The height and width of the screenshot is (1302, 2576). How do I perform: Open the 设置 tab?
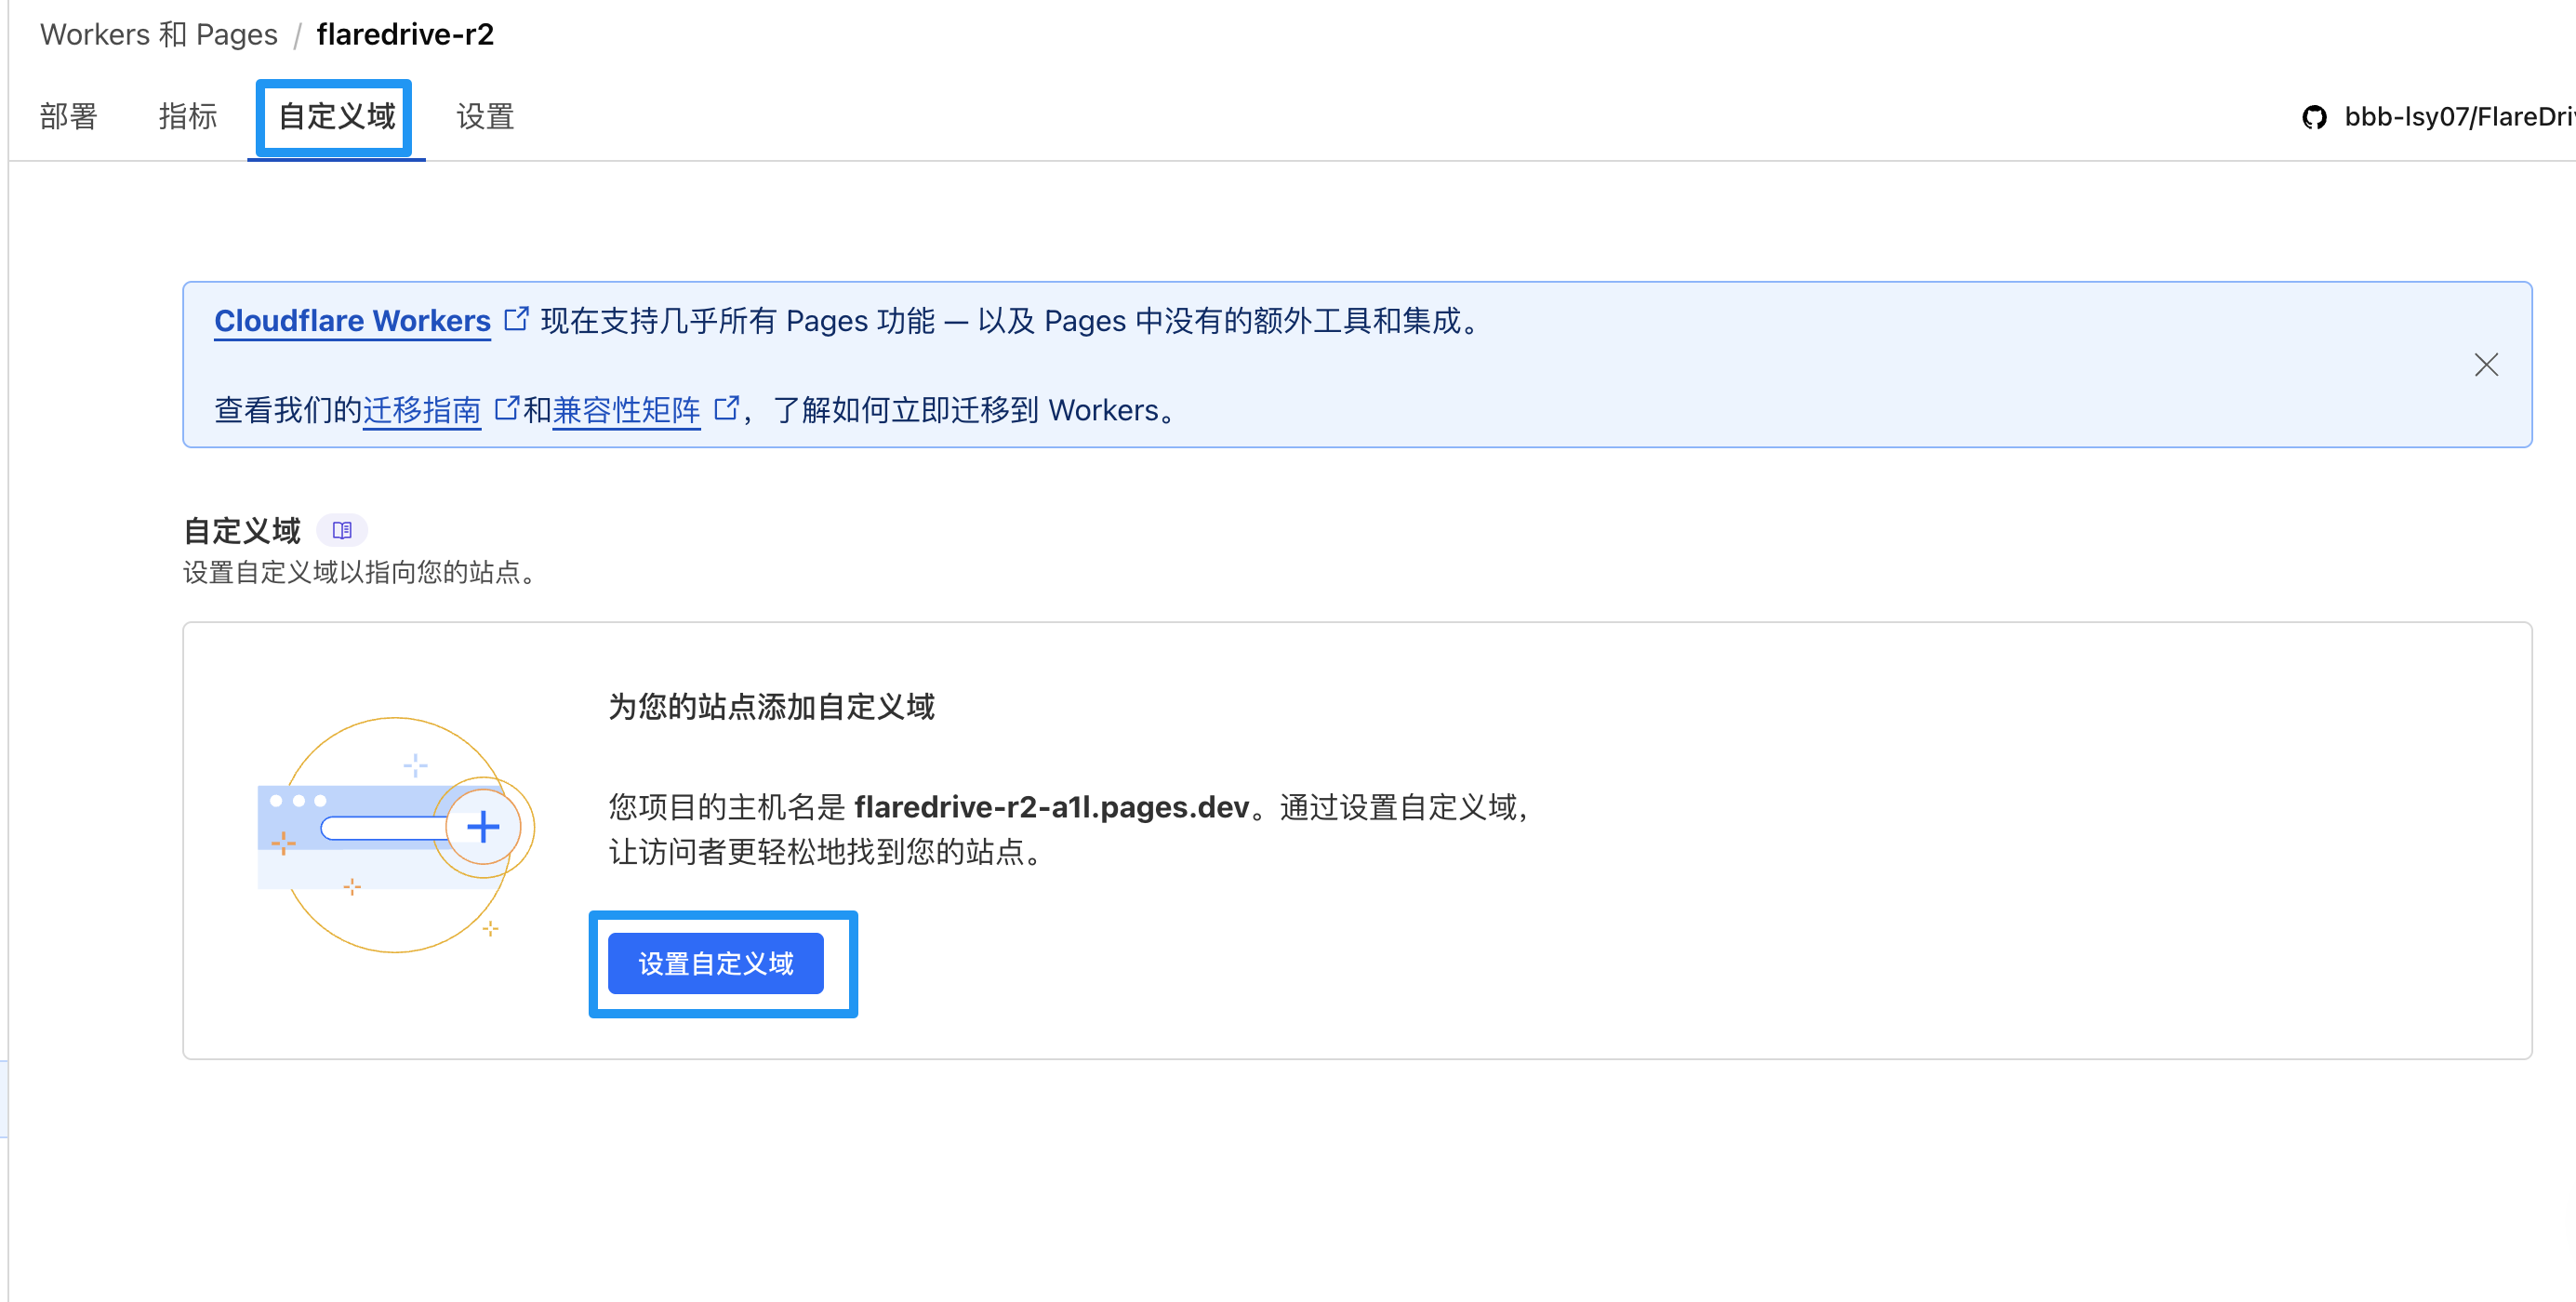pyautogui.click(x=485, y=117)
